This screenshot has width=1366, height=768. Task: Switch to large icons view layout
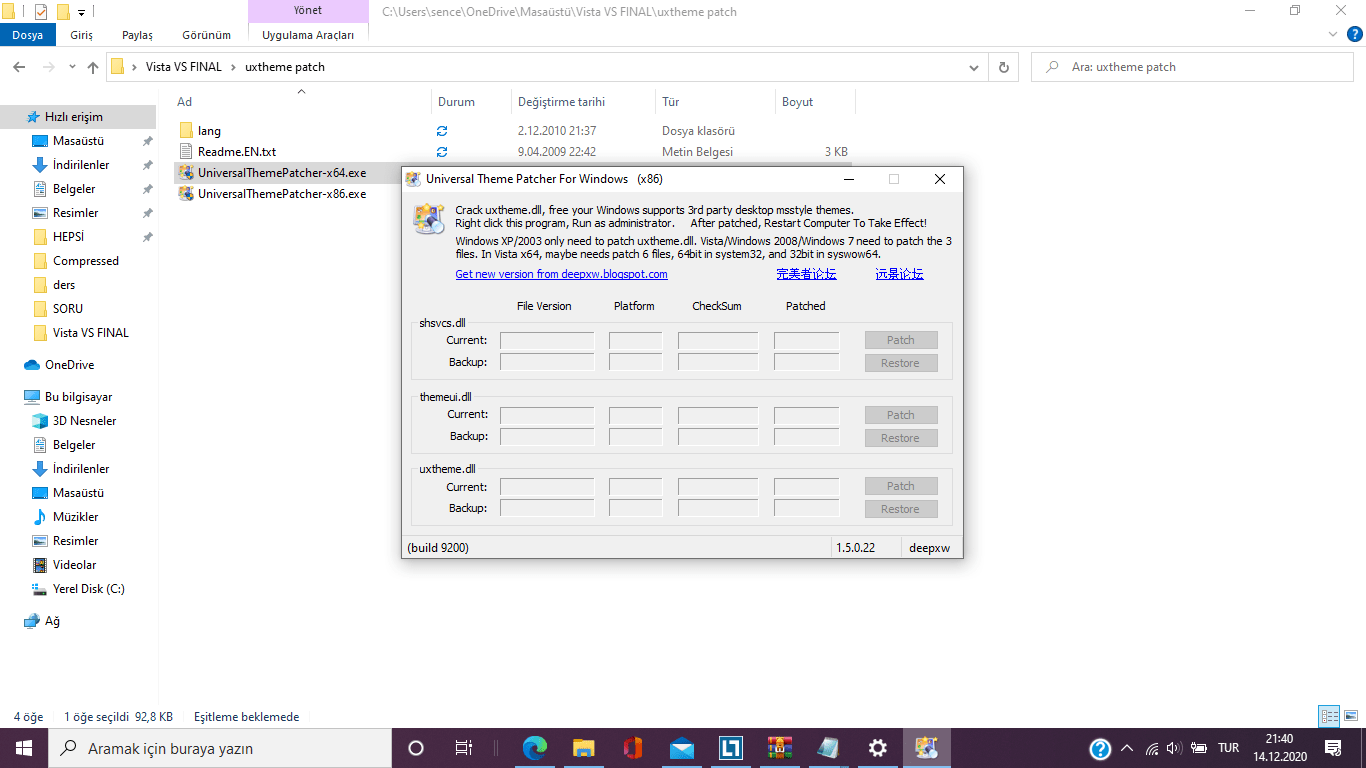point(1351,716)
